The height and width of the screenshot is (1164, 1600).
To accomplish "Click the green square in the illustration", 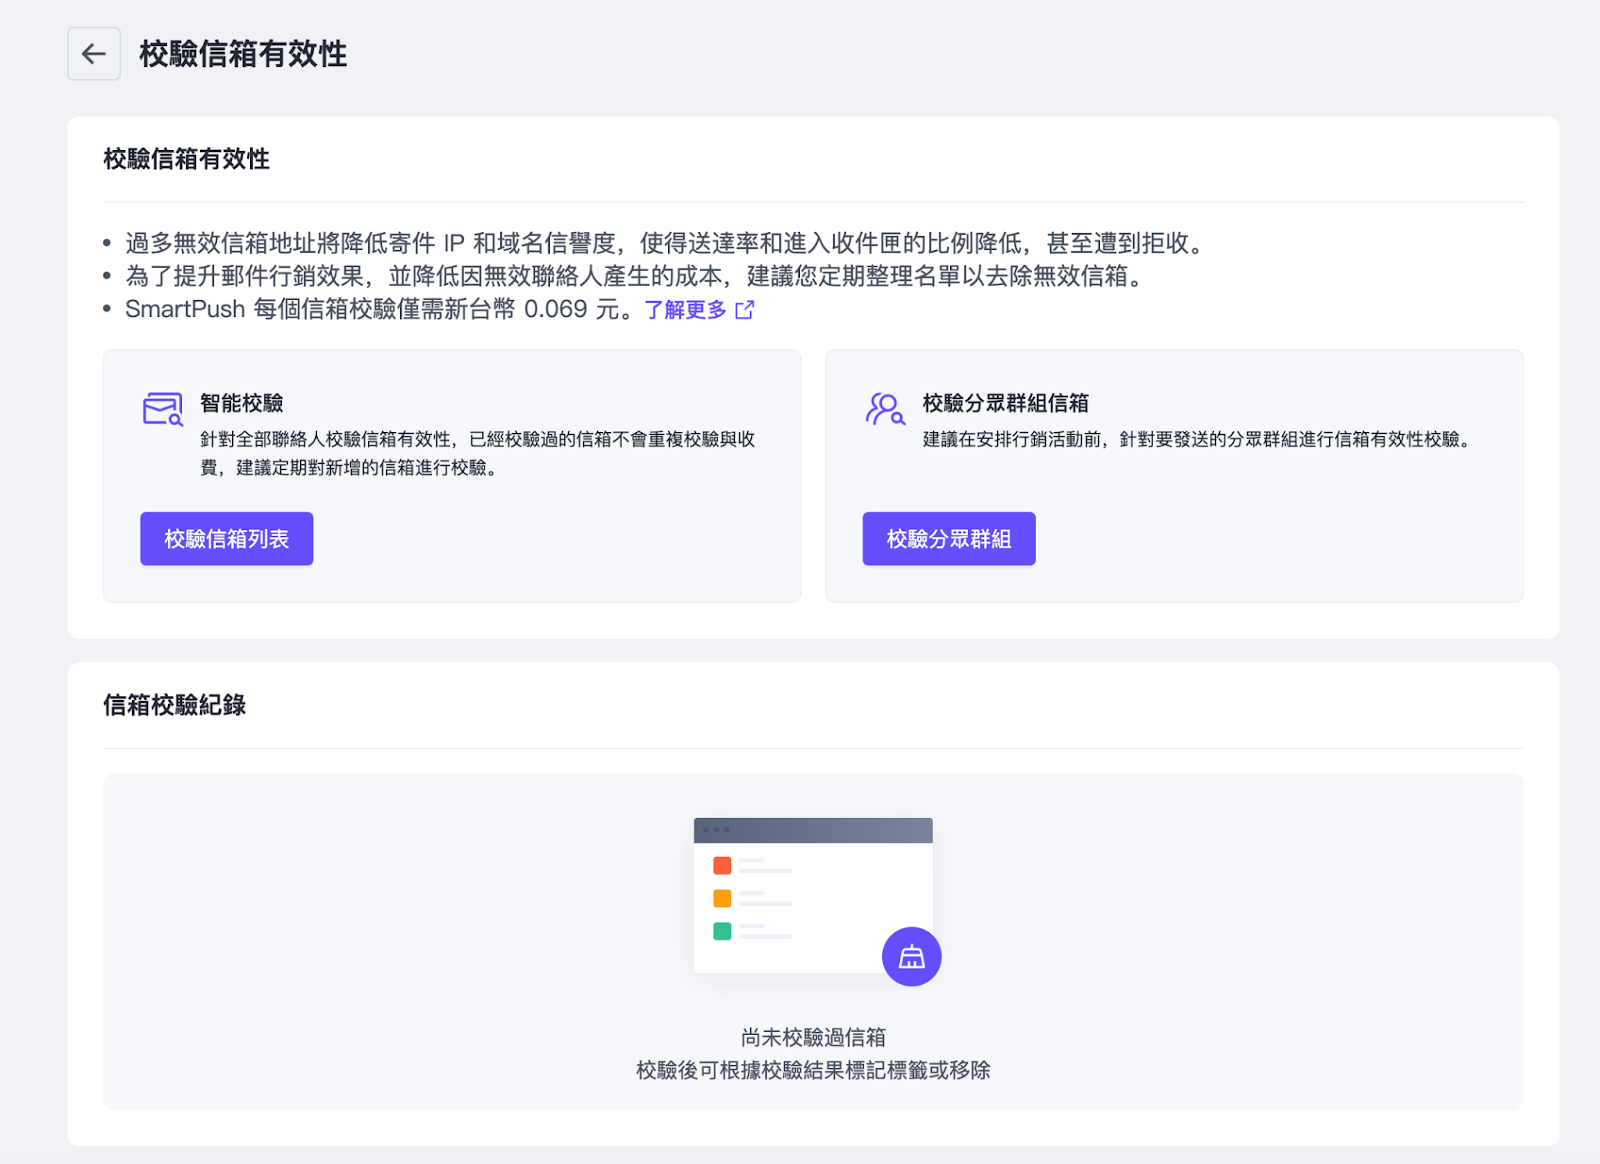I will [x=722, y=931].
